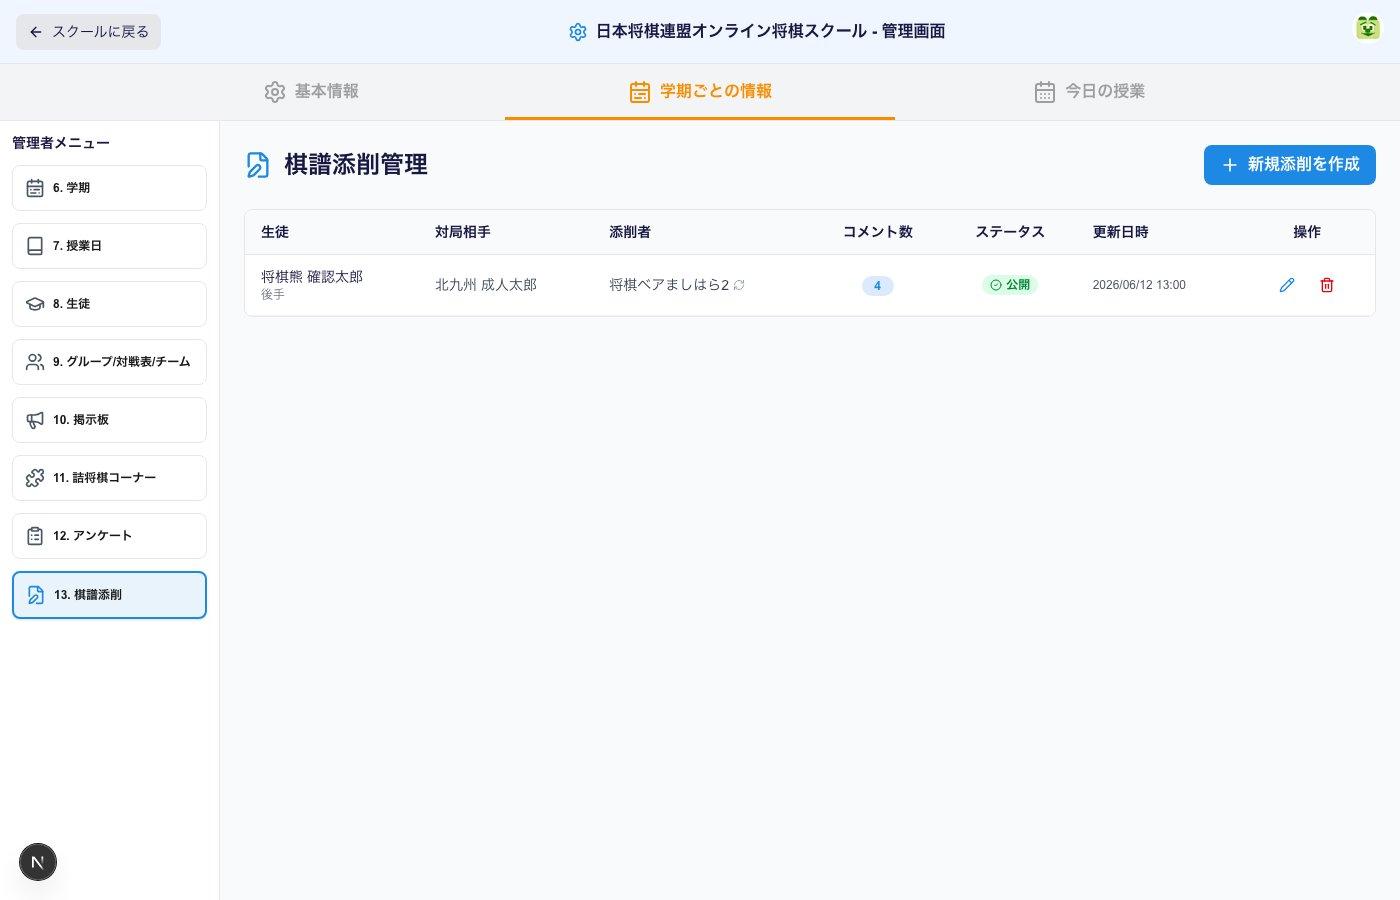Click the 生徒 column header
Viewport: 1400px width, 900px height.
[275, 232]
